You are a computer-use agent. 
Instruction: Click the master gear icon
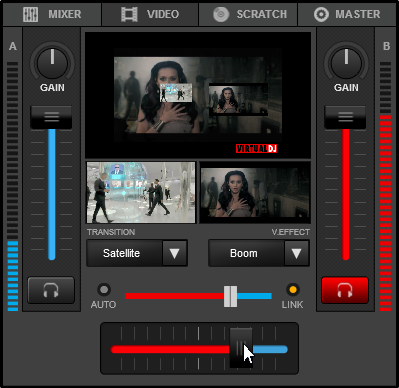coord(321,14)
